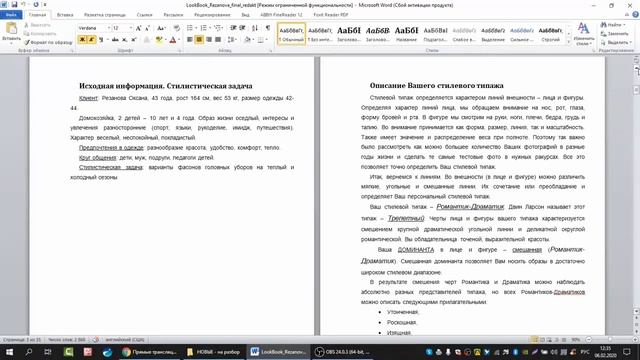The image size is (640, 360).
Task: Apply red font color
Action: click(173, 40)
